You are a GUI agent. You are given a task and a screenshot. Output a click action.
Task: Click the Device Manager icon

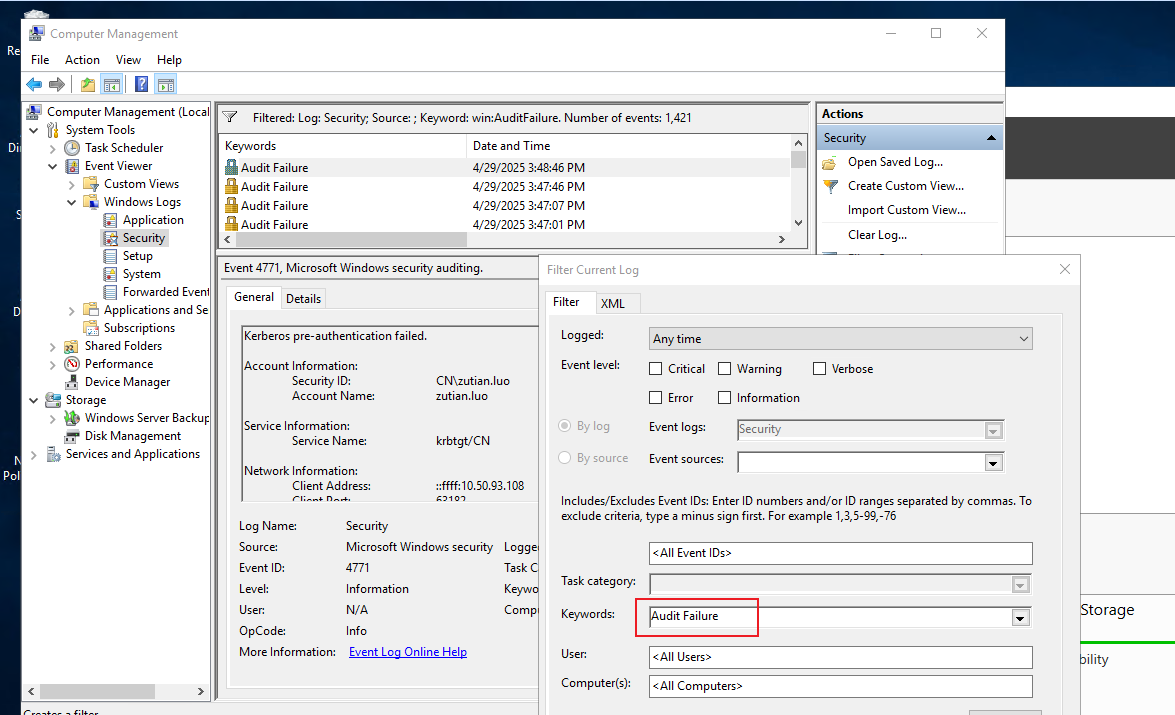click(72, 381)
